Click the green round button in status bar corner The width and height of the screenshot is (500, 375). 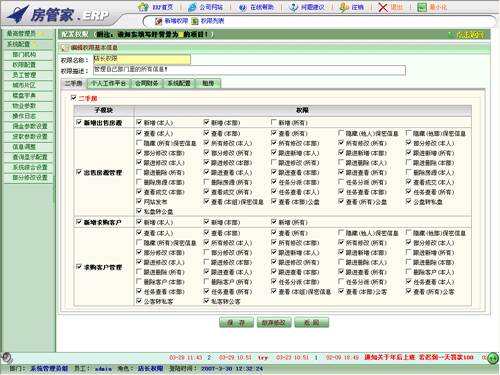[493, 359]
